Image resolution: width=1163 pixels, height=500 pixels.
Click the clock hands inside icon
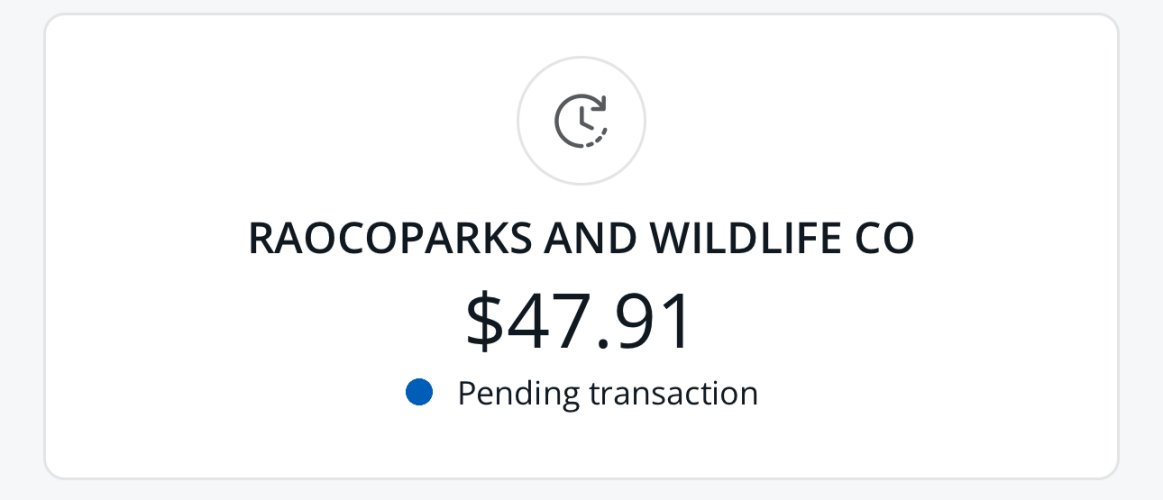click(586, 119)
